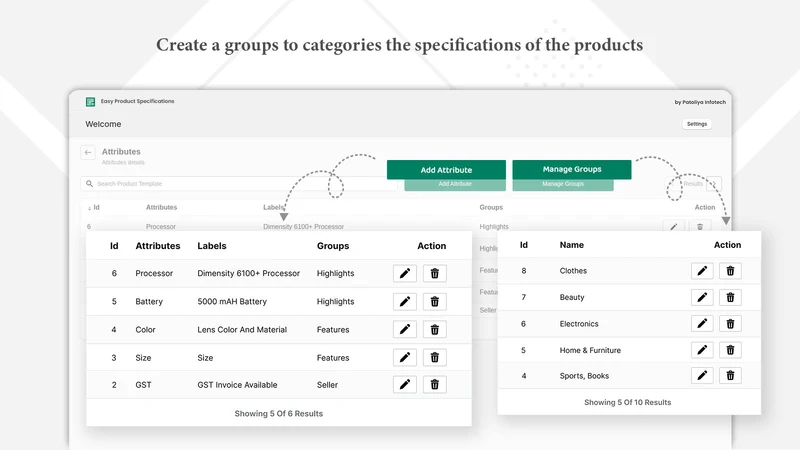Image resolution: width=800 pixels, height=450 pixels.
Task: Delete the Processor attribute row
Action: 435,273
